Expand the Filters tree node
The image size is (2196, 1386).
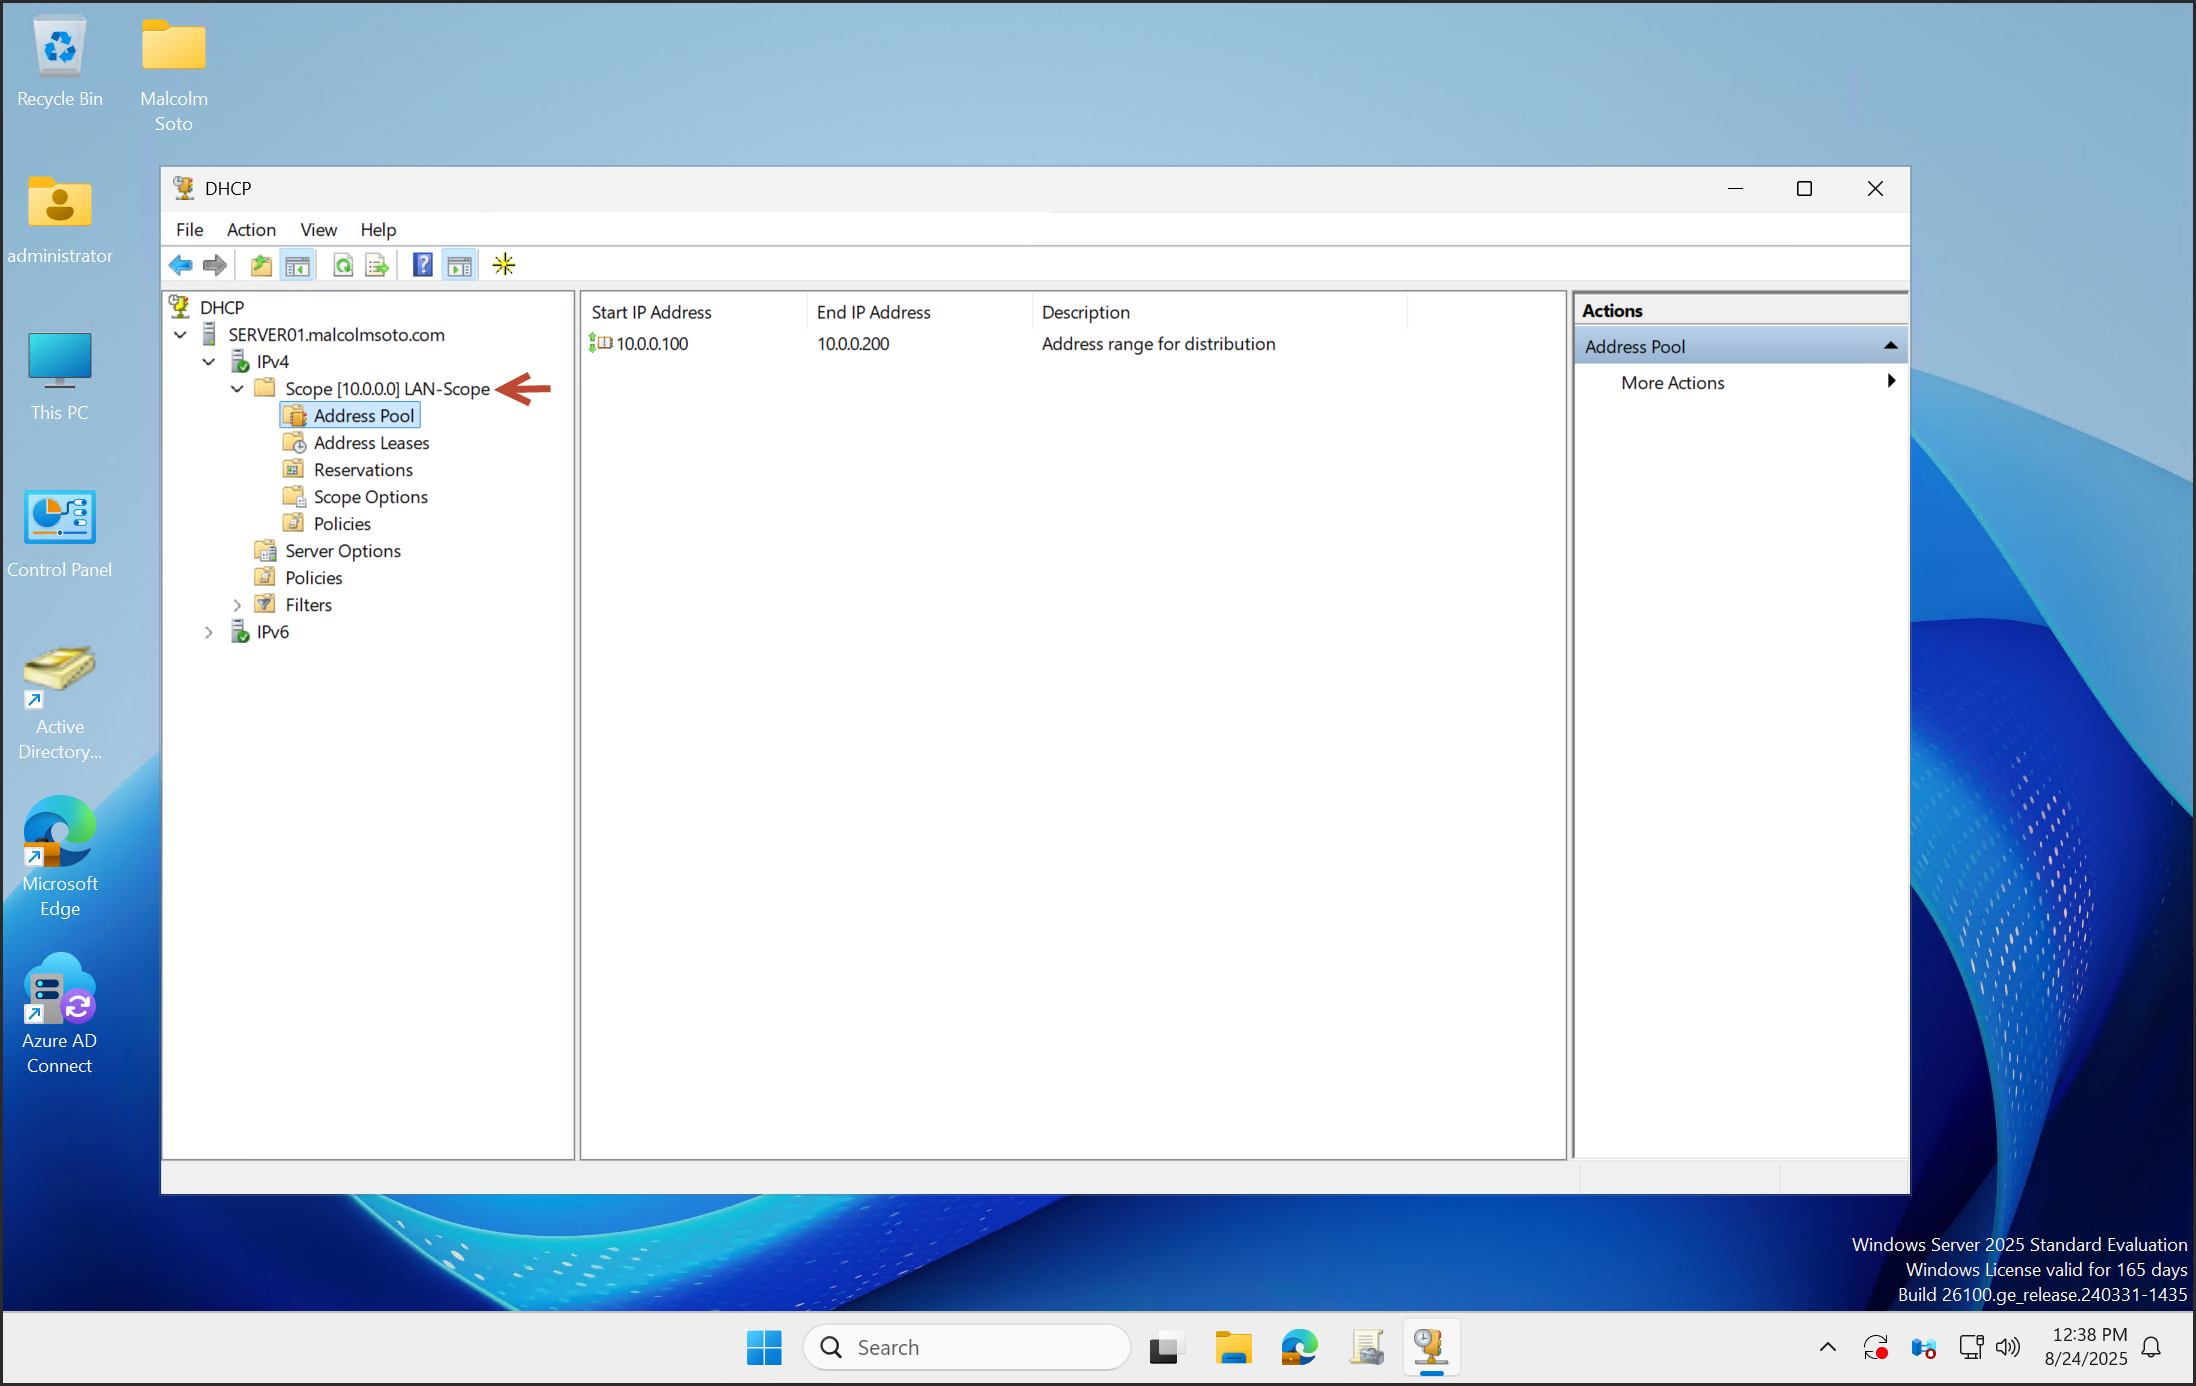click(x=236, y=604)
